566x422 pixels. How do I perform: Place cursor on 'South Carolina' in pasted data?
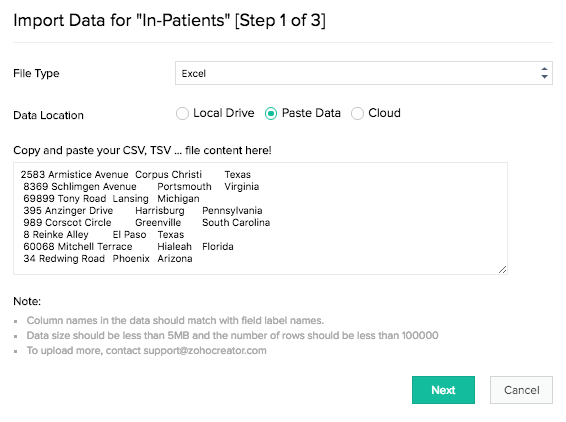tap(236, 223)
